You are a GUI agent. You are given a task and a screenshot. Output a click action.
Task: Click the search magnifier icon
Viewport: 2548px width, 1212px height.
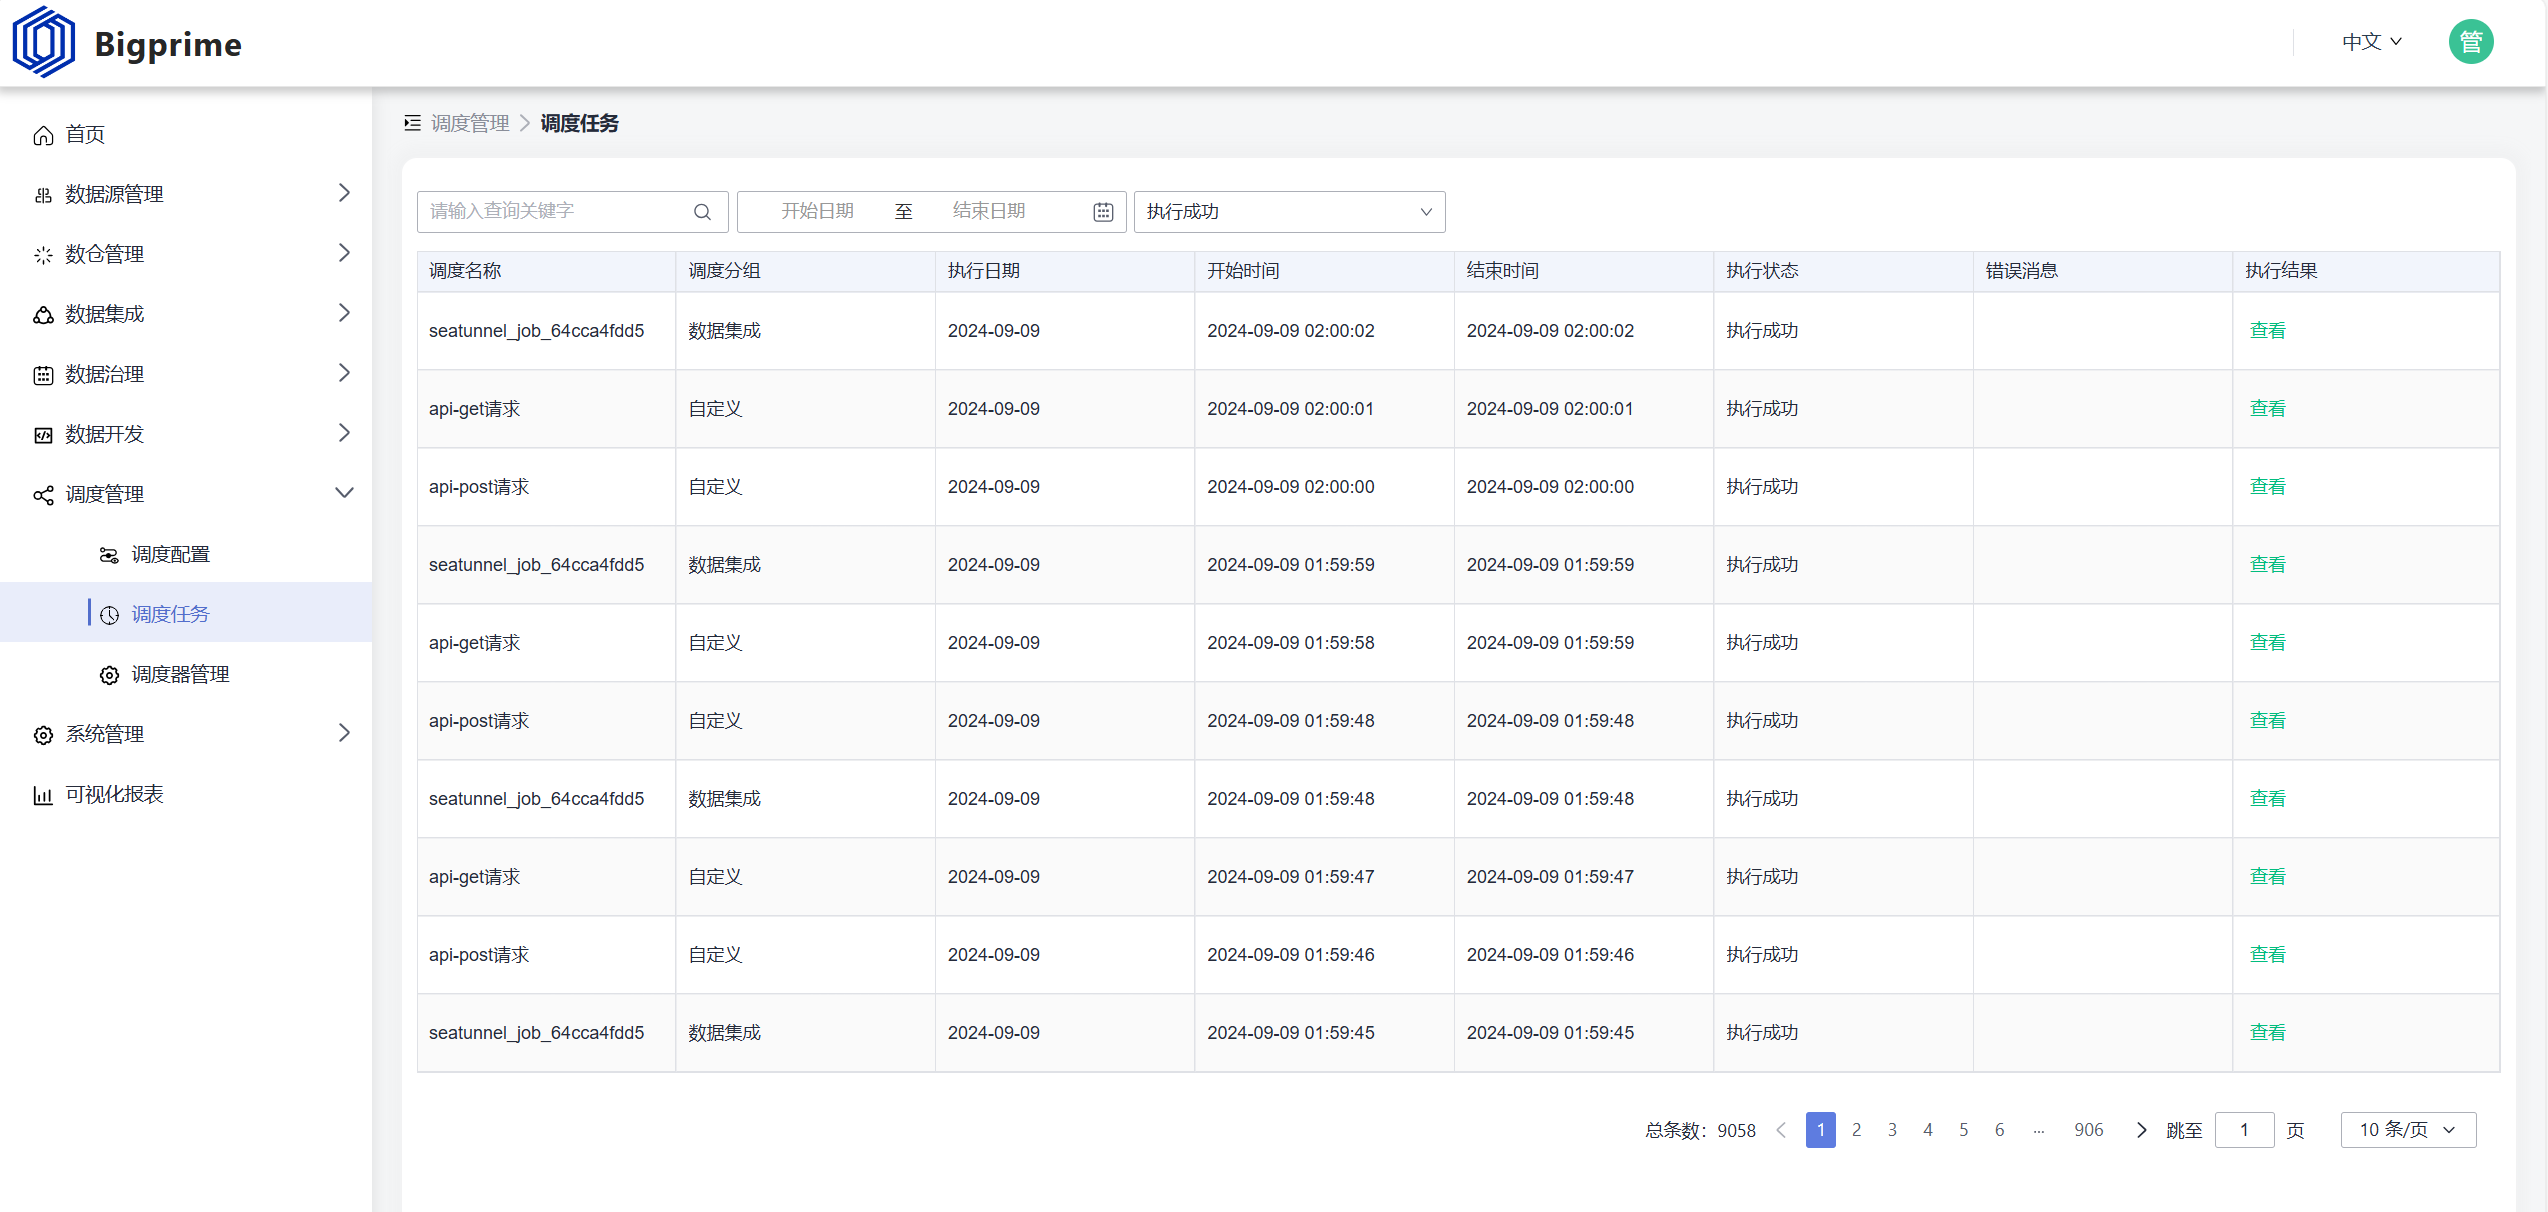coord(702,212)
